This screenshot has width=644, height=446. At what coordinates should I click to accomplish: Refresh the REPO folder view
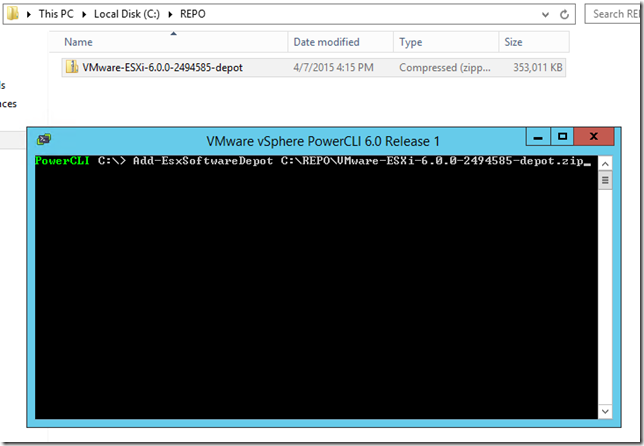(x=565, y=15)
